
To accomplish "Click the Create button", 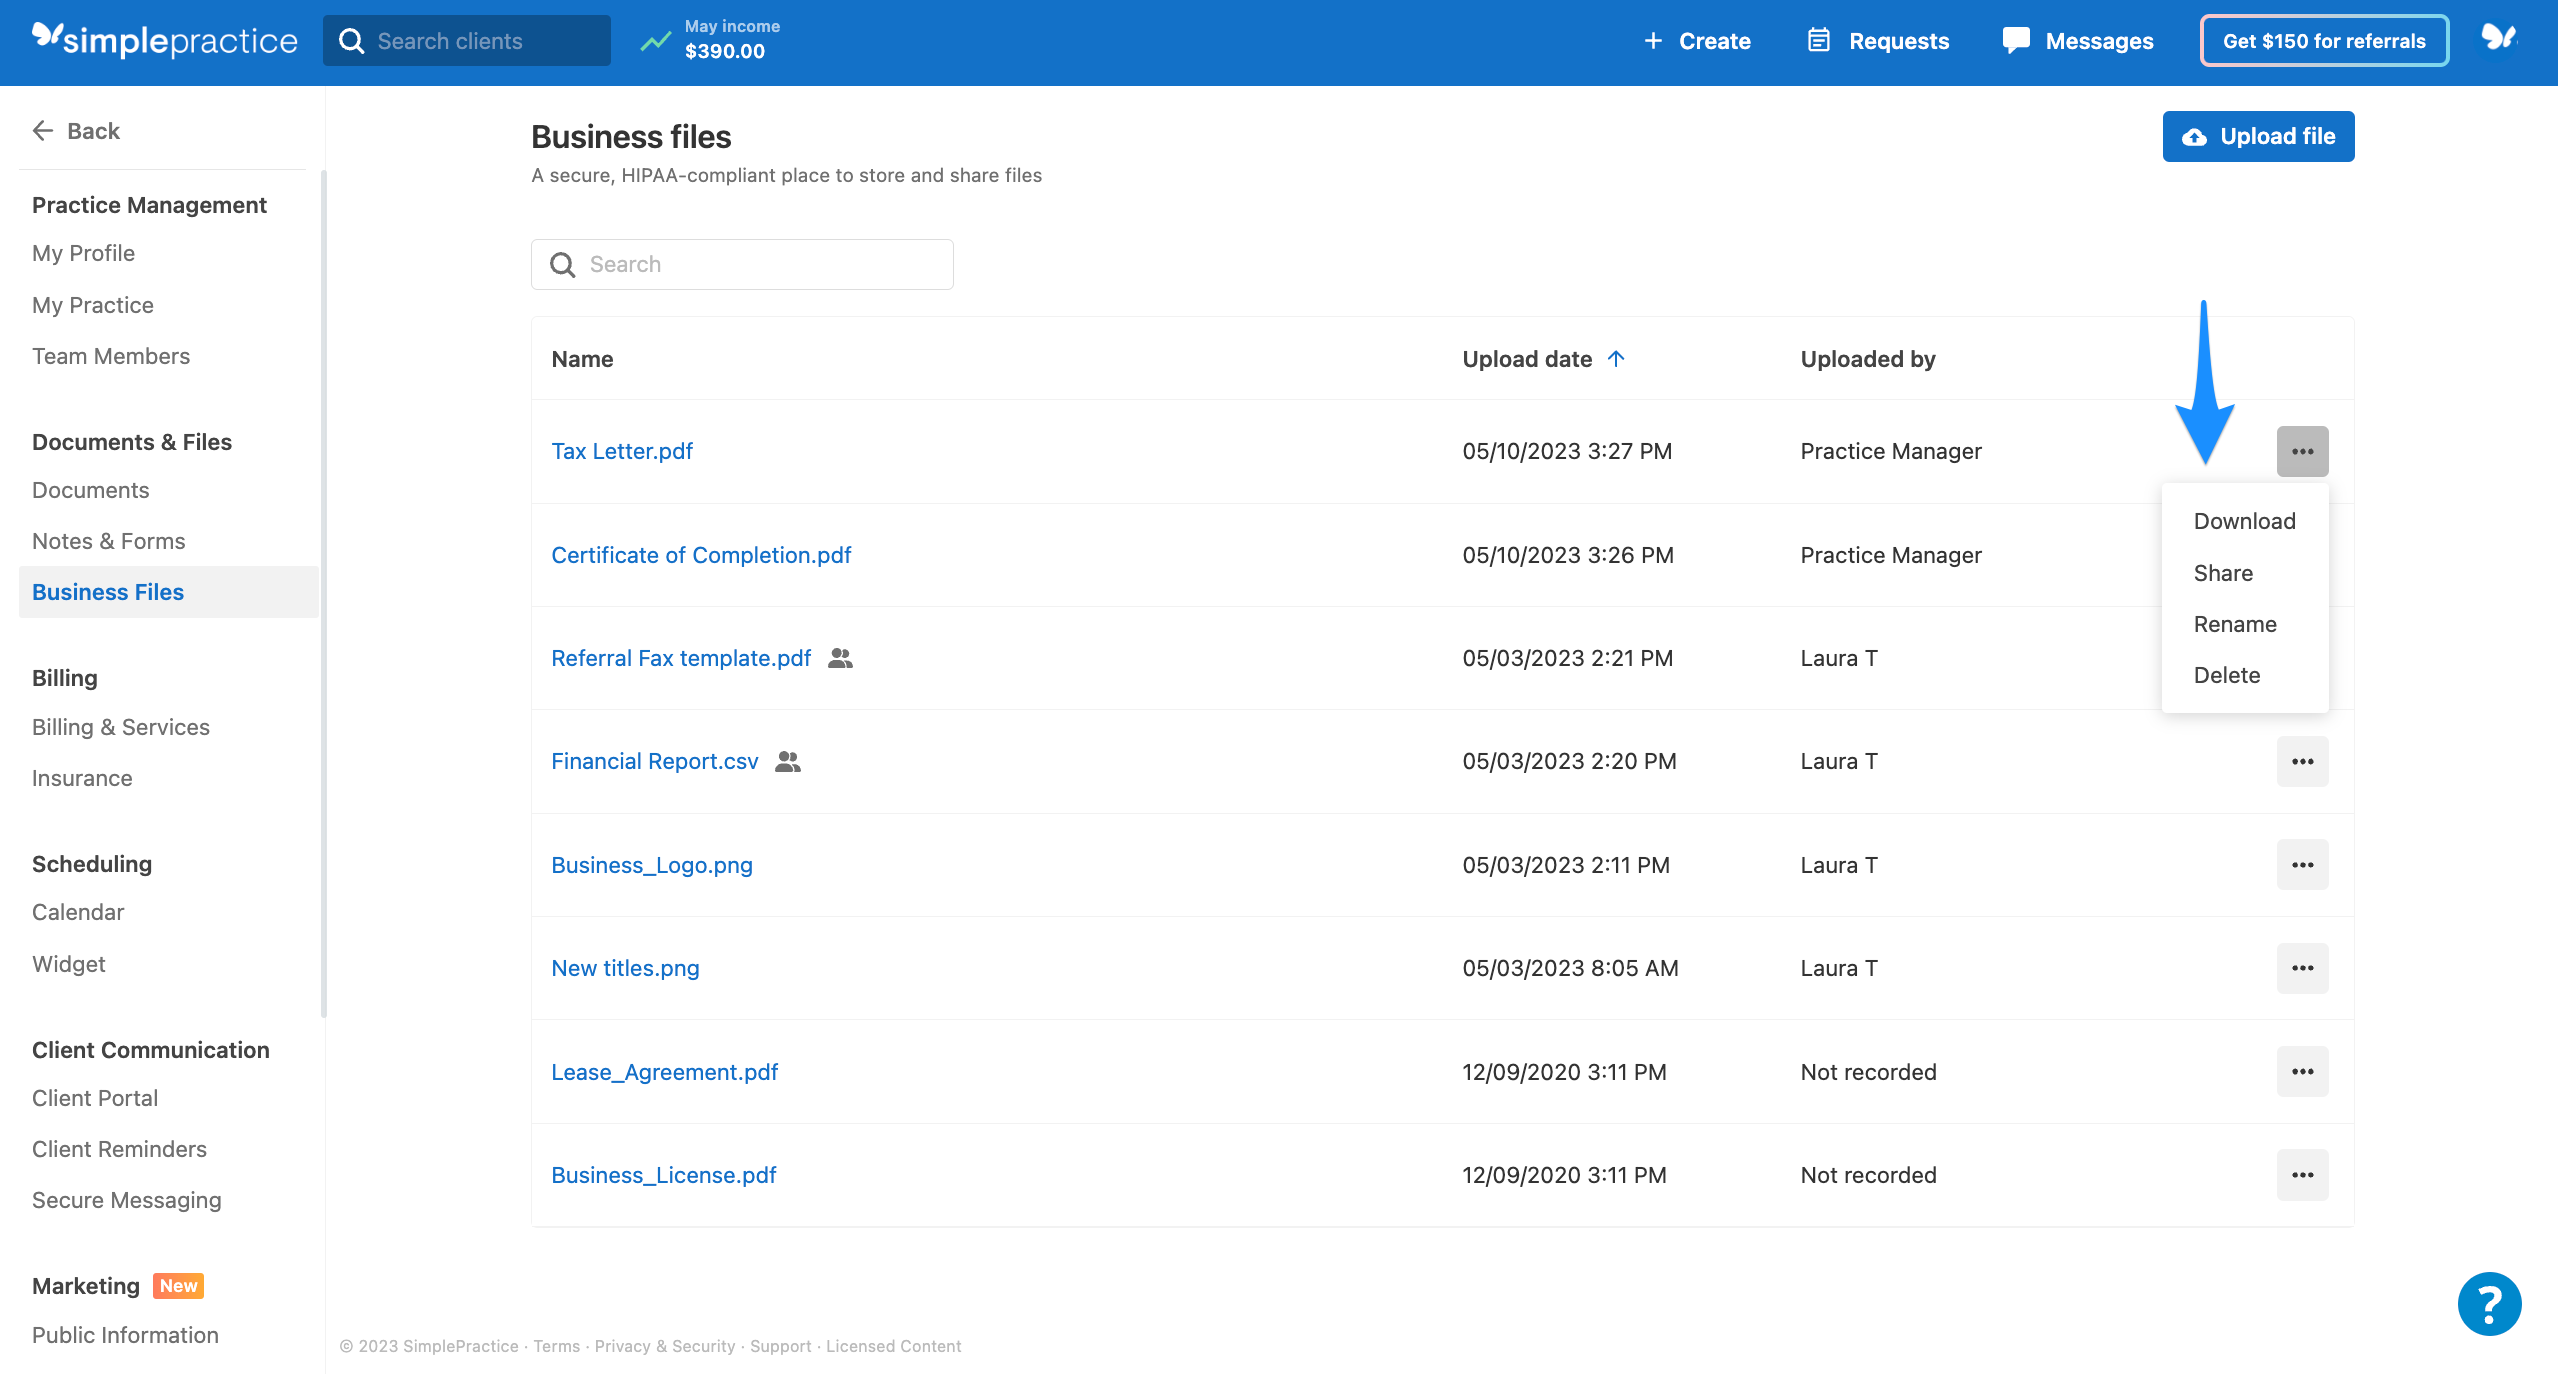I will point(1697,41).
